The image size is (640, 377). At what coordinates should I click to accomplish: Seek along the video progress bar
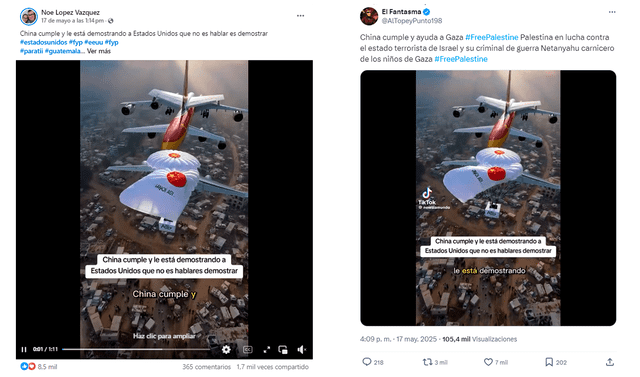[136, 349]
